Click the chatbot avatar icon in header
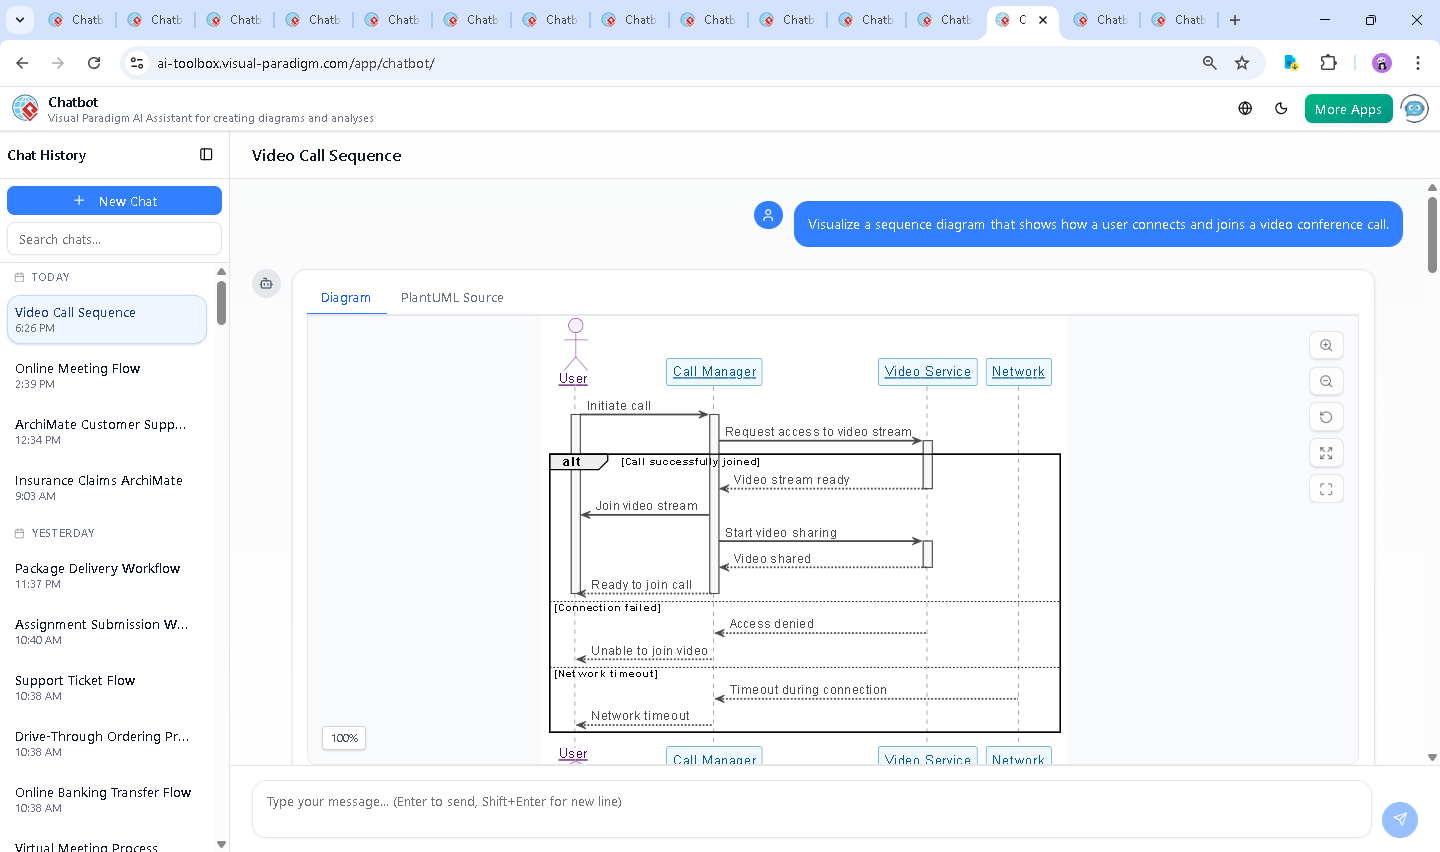The image size is (1440, 852). [1414, 109]
